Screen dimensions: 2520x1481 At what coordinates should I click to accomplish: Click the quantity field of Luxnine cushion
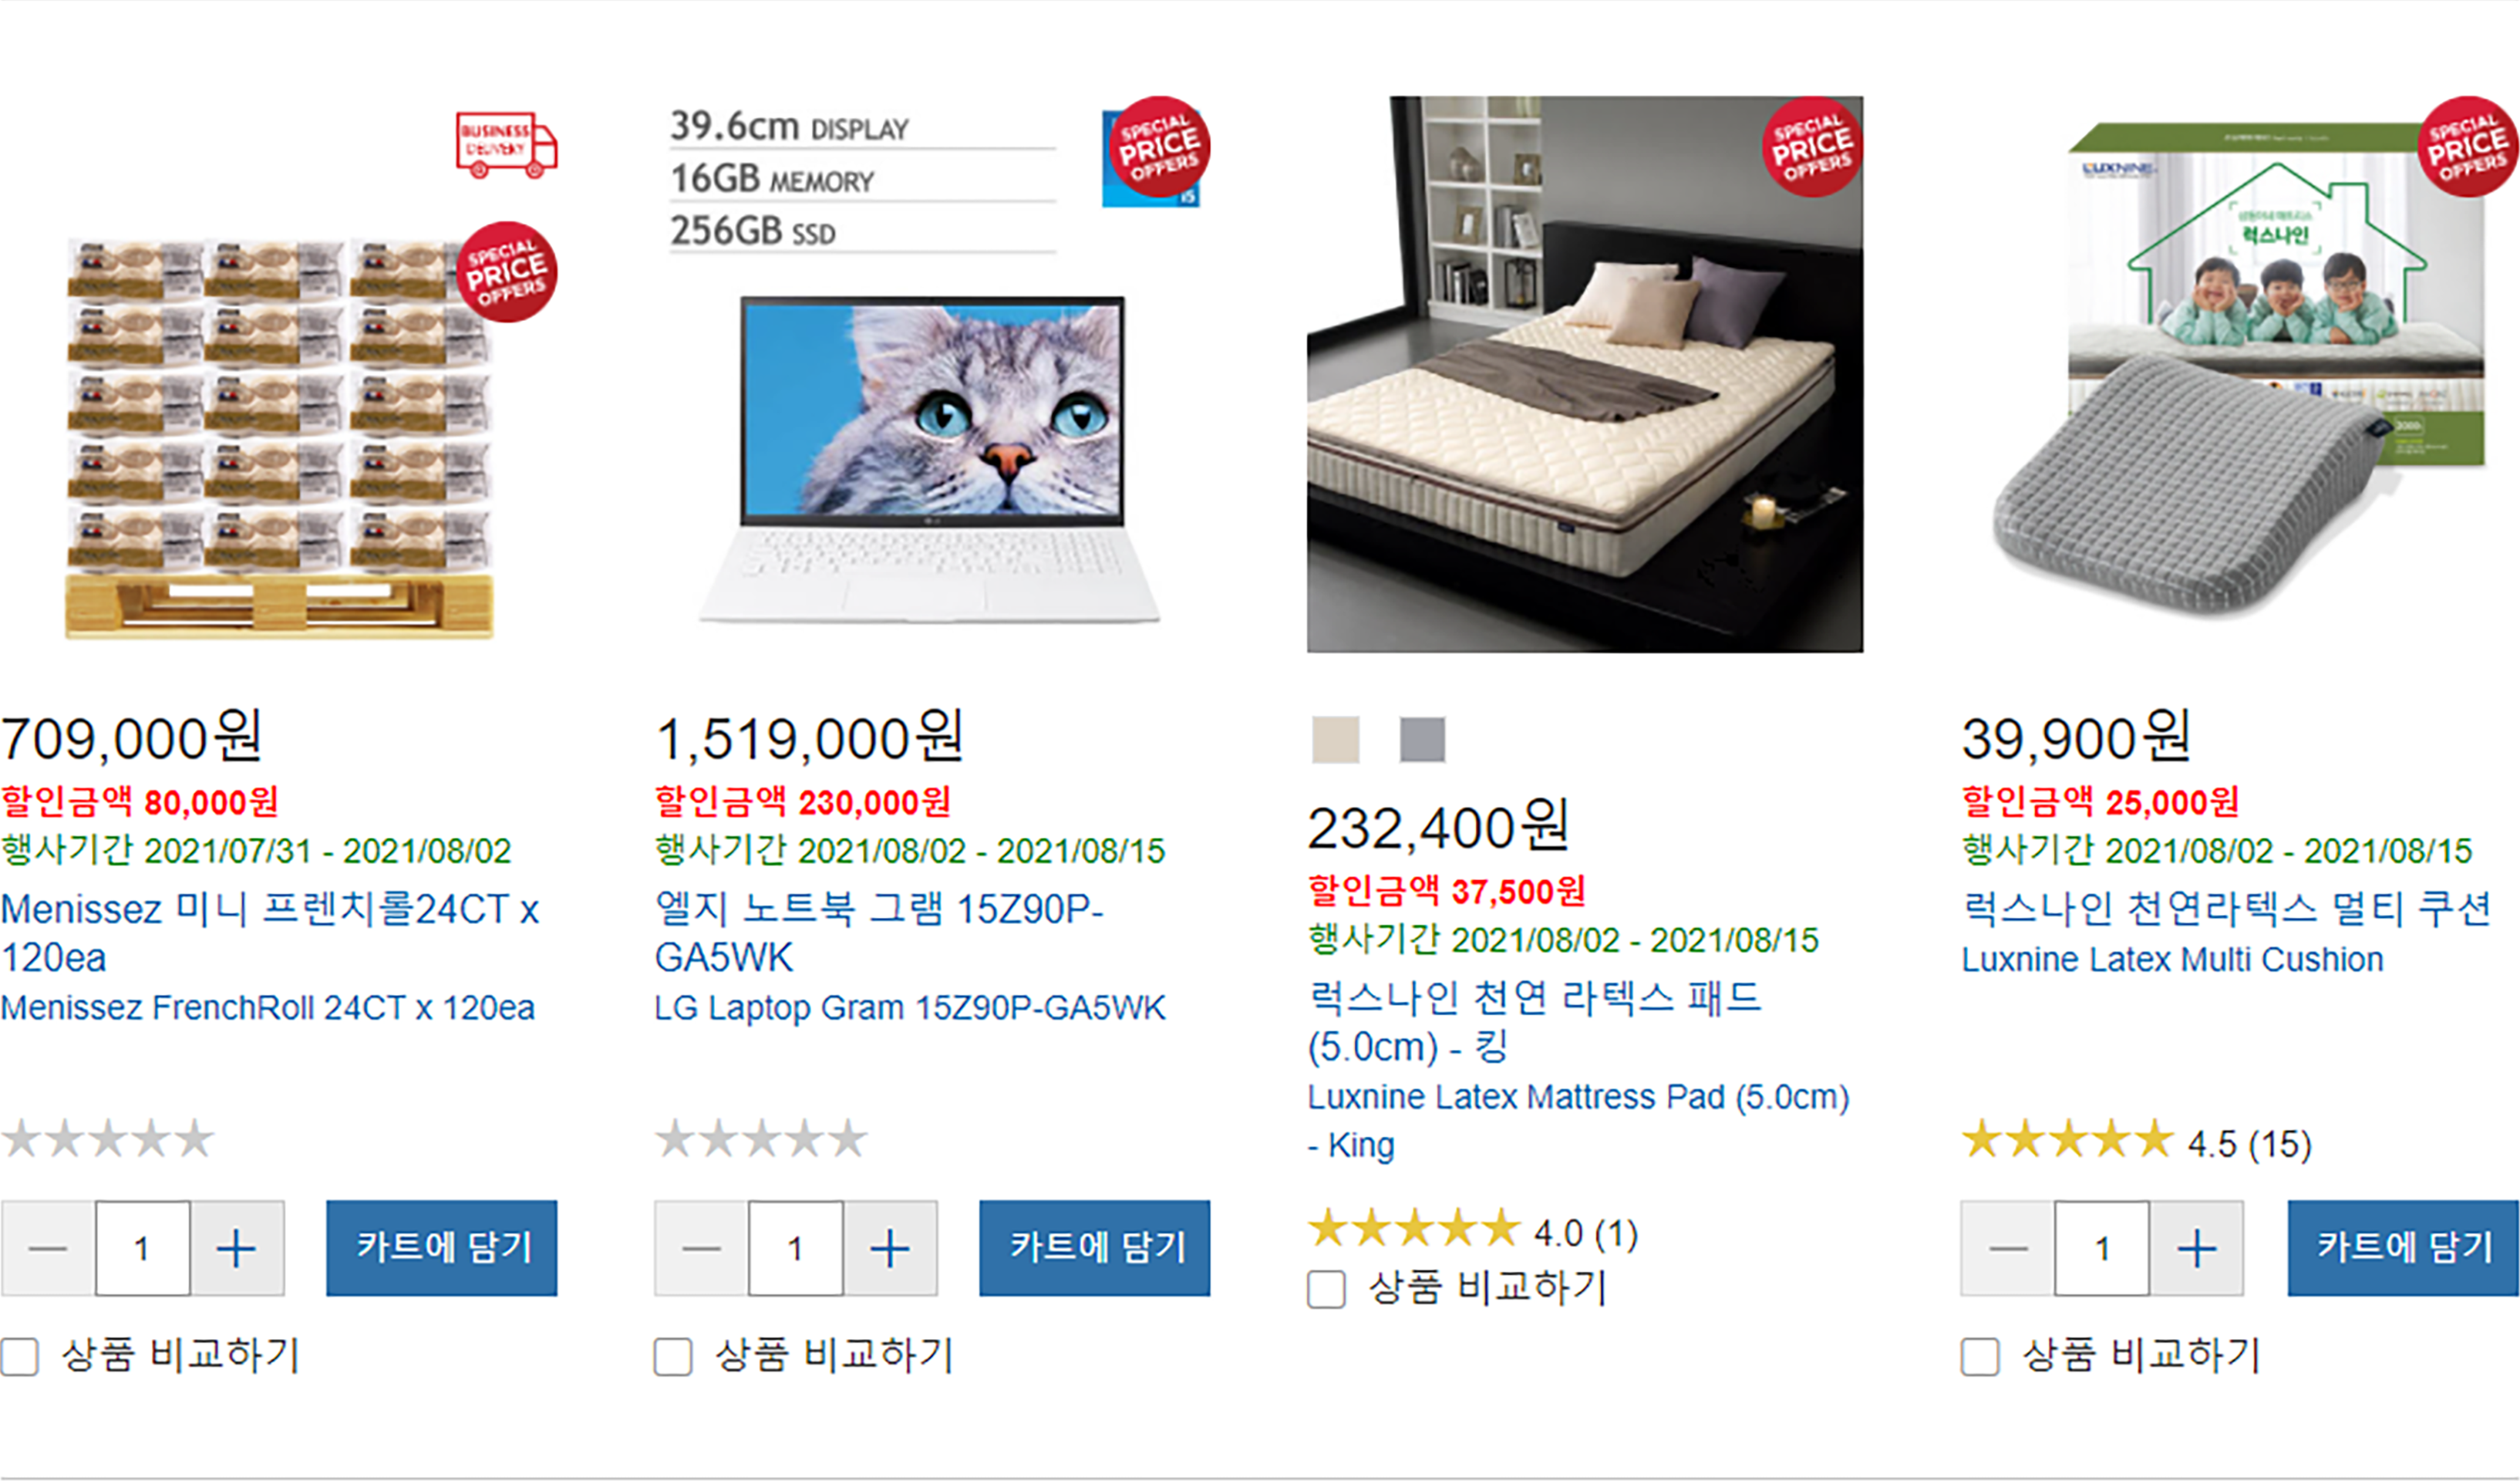[2102, 1248]
